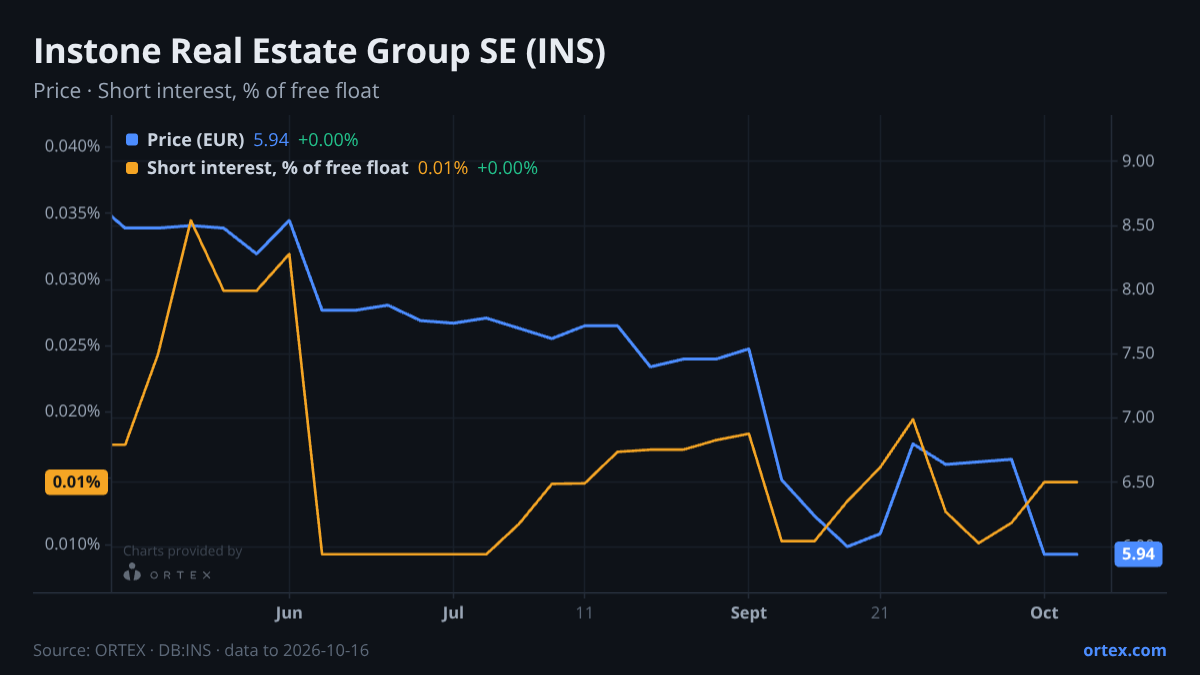Click the 0.040% left axis label

point(73,146)
